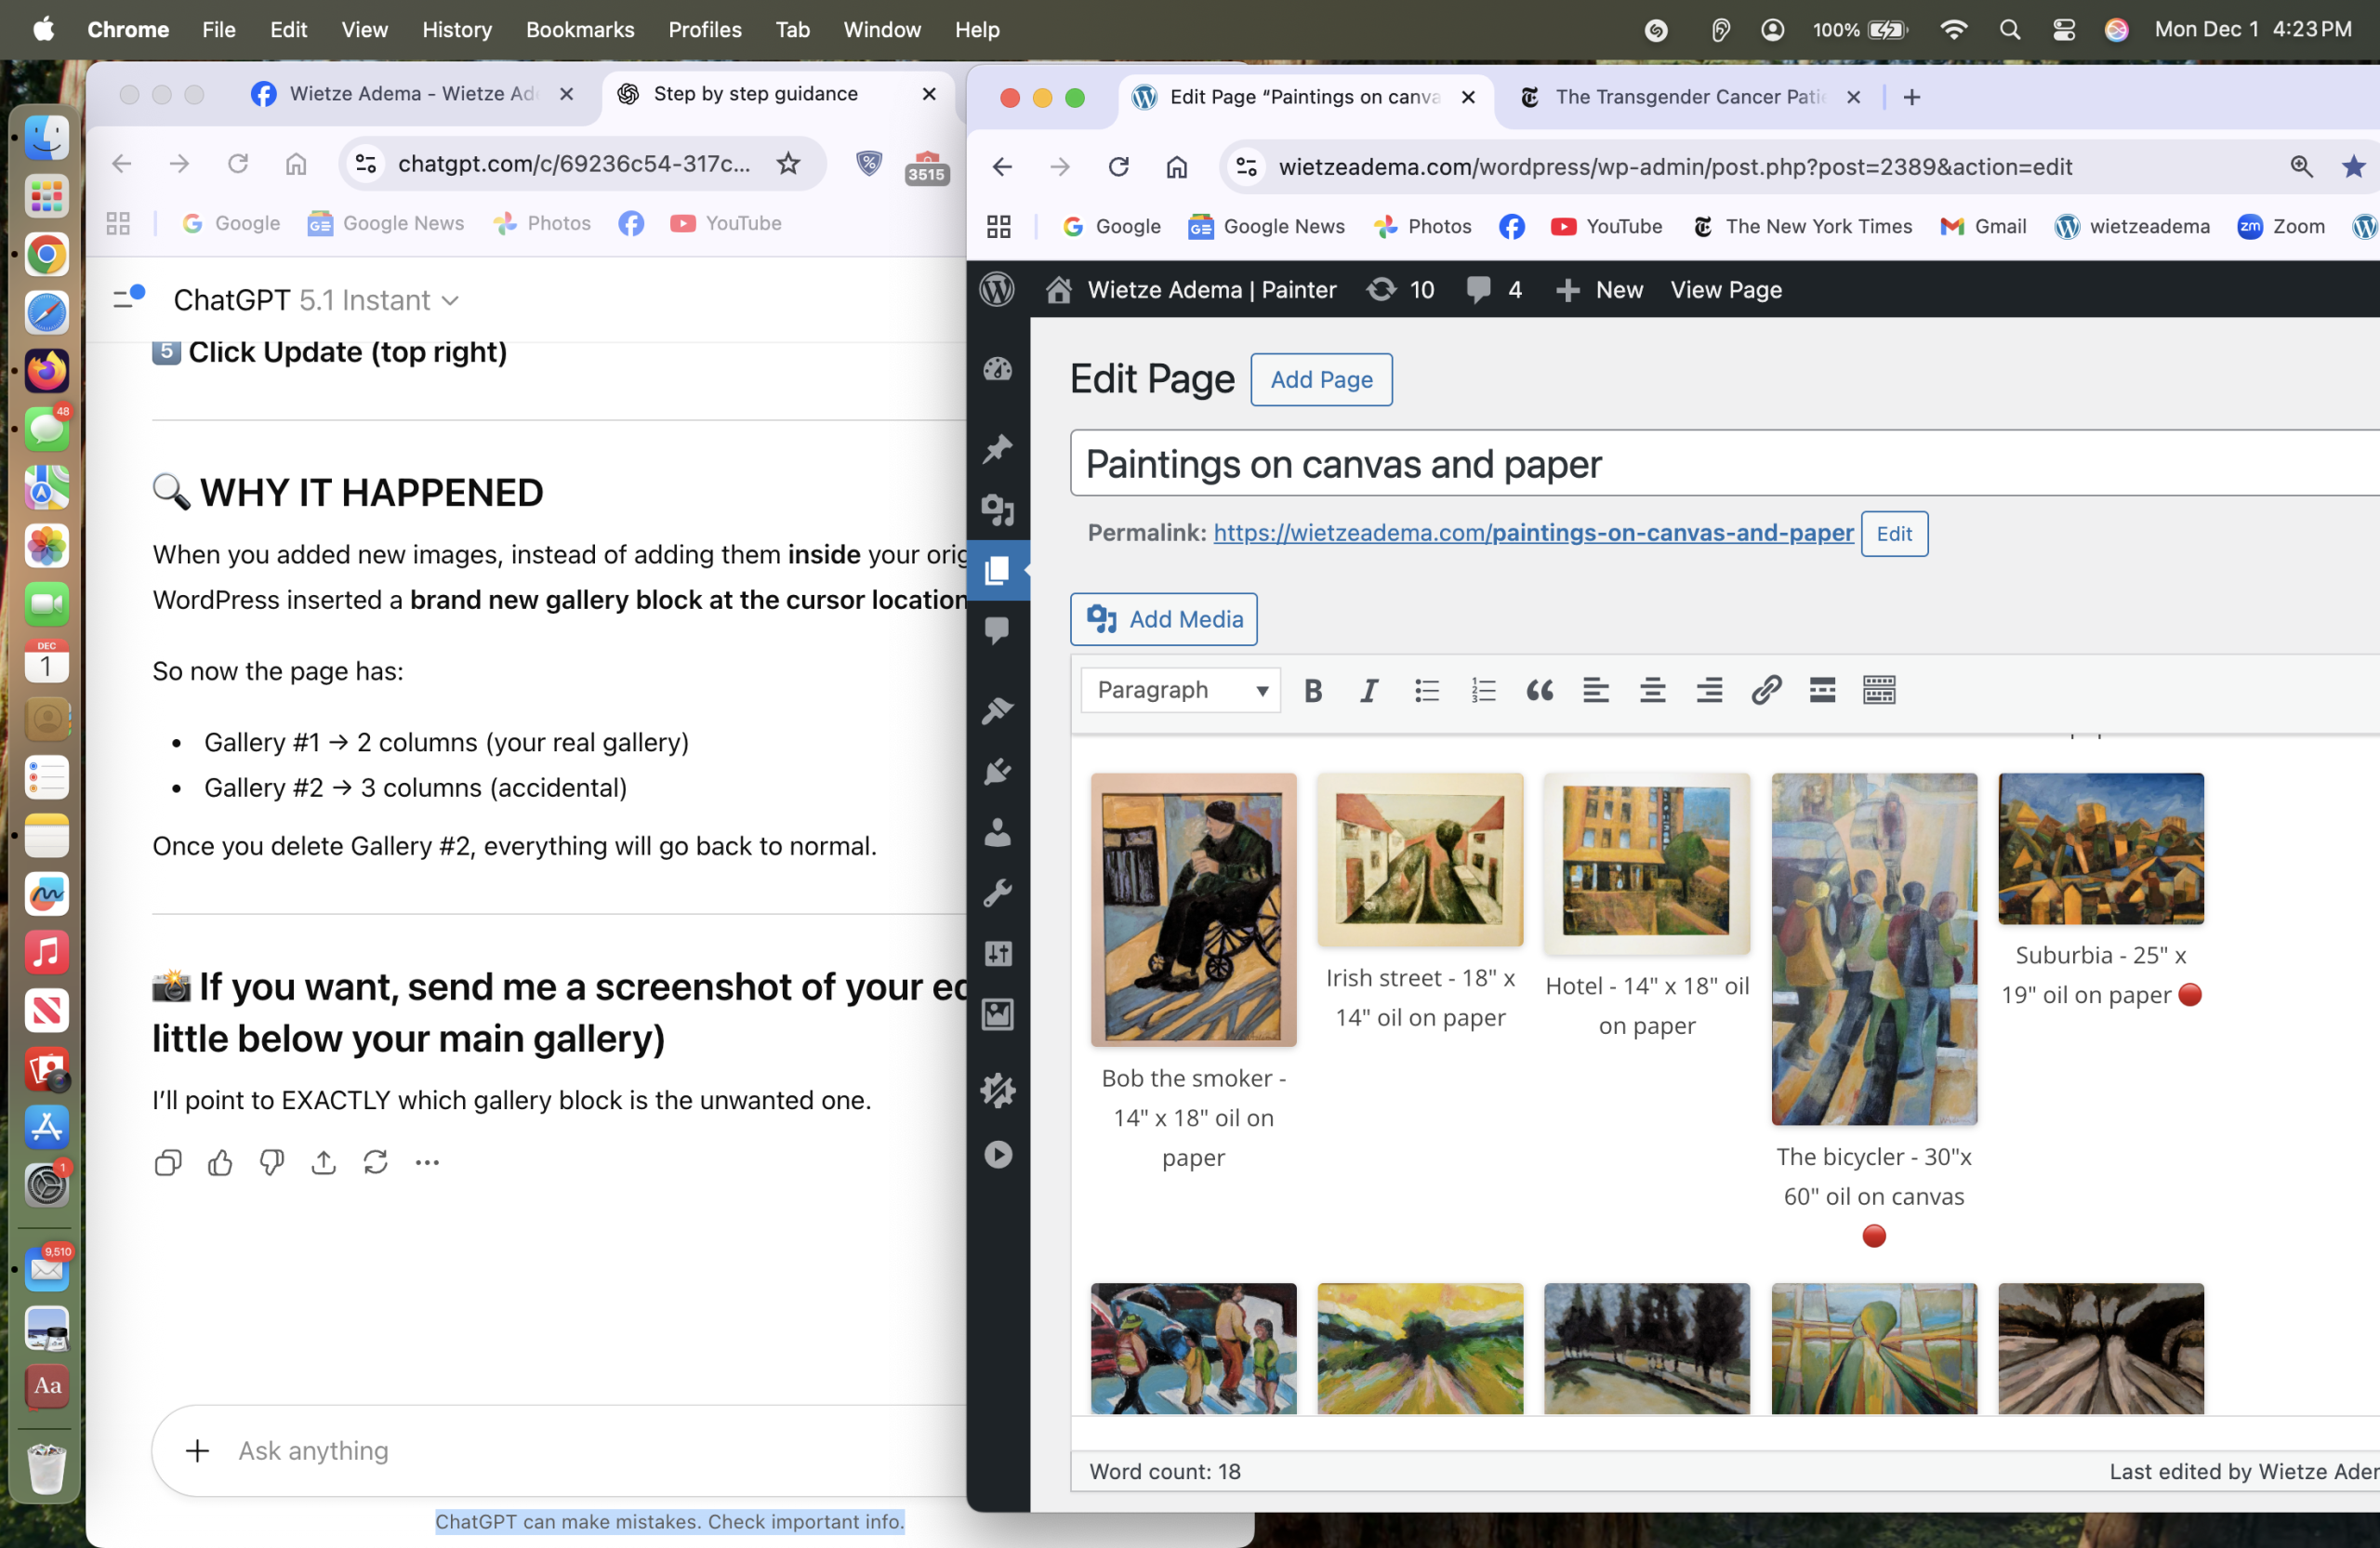Open the WordPress Dashboard sidebar icon
This screenshot has height=1548, width=2380.
[x=997, y=370]
